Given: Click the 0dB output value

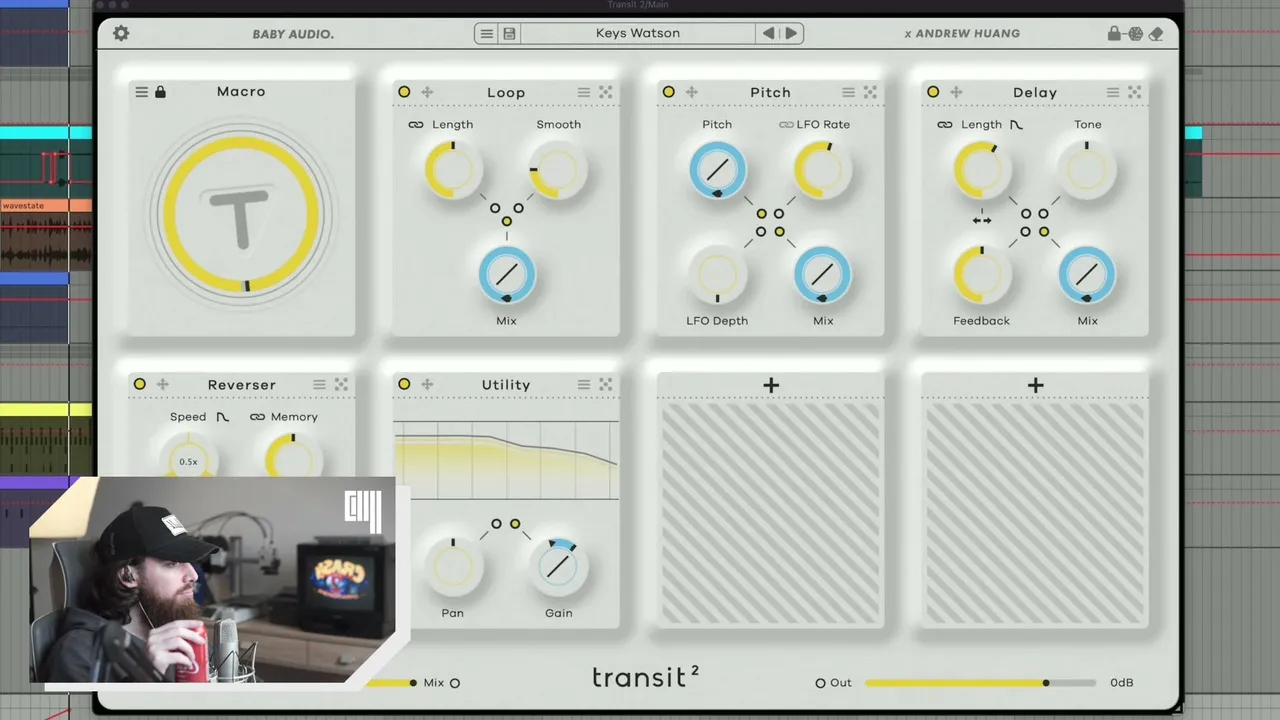Looking at the screenshot, I should (1122, 683).
